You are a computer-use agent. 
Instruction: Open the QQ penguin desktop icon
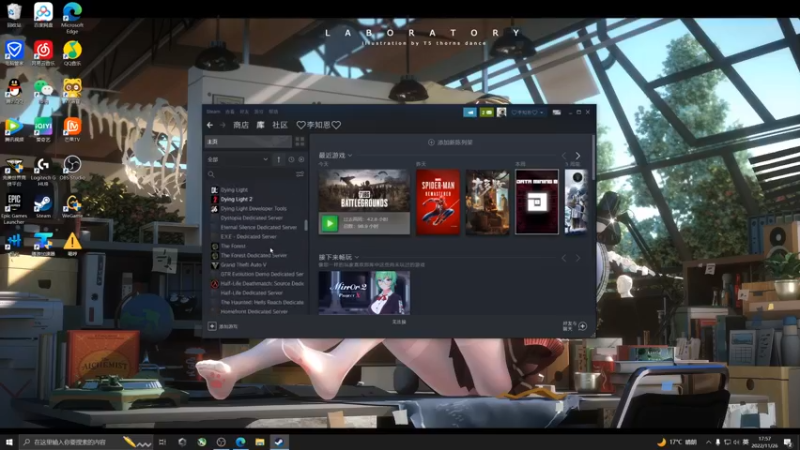(x=14, y=91)
